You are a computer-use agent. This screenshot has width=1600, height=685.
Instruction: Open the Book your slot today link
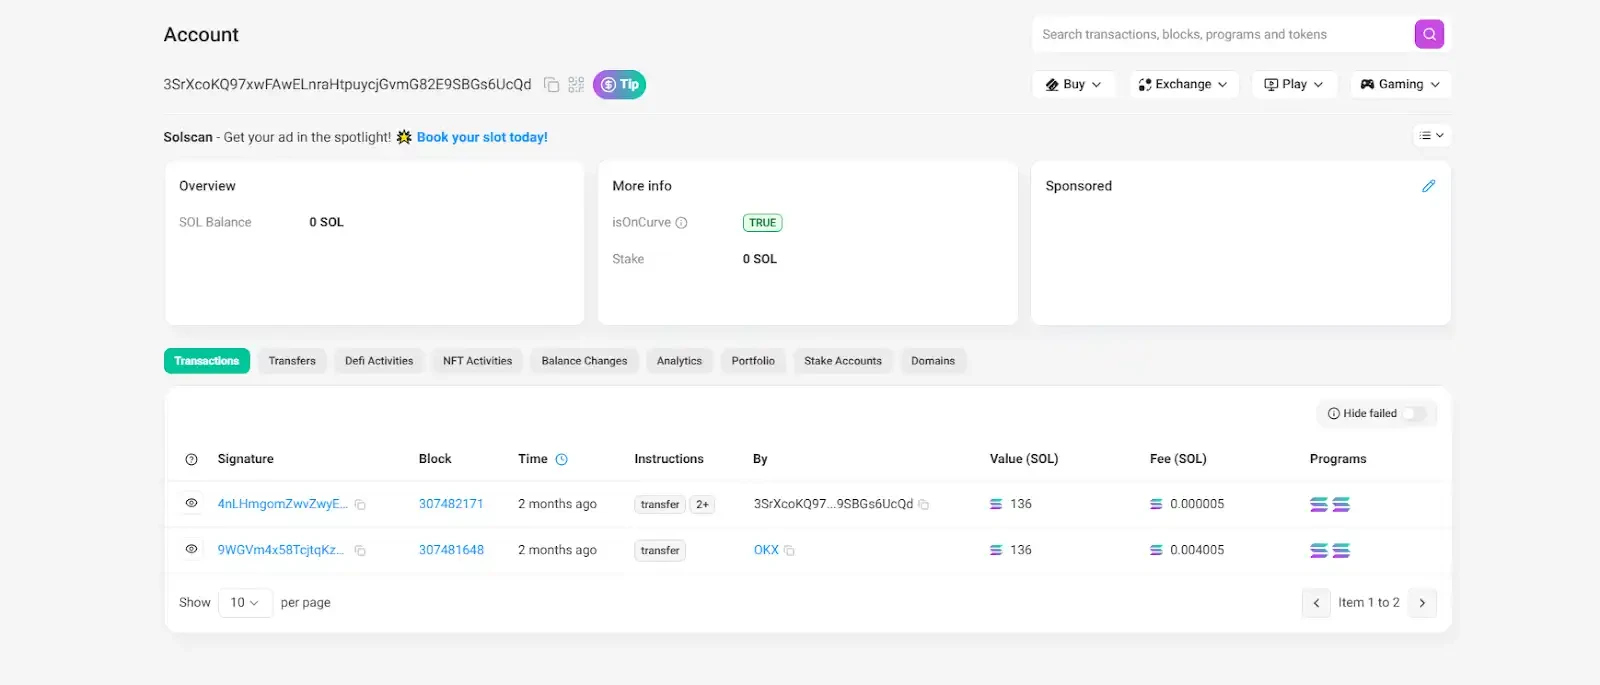482,138
